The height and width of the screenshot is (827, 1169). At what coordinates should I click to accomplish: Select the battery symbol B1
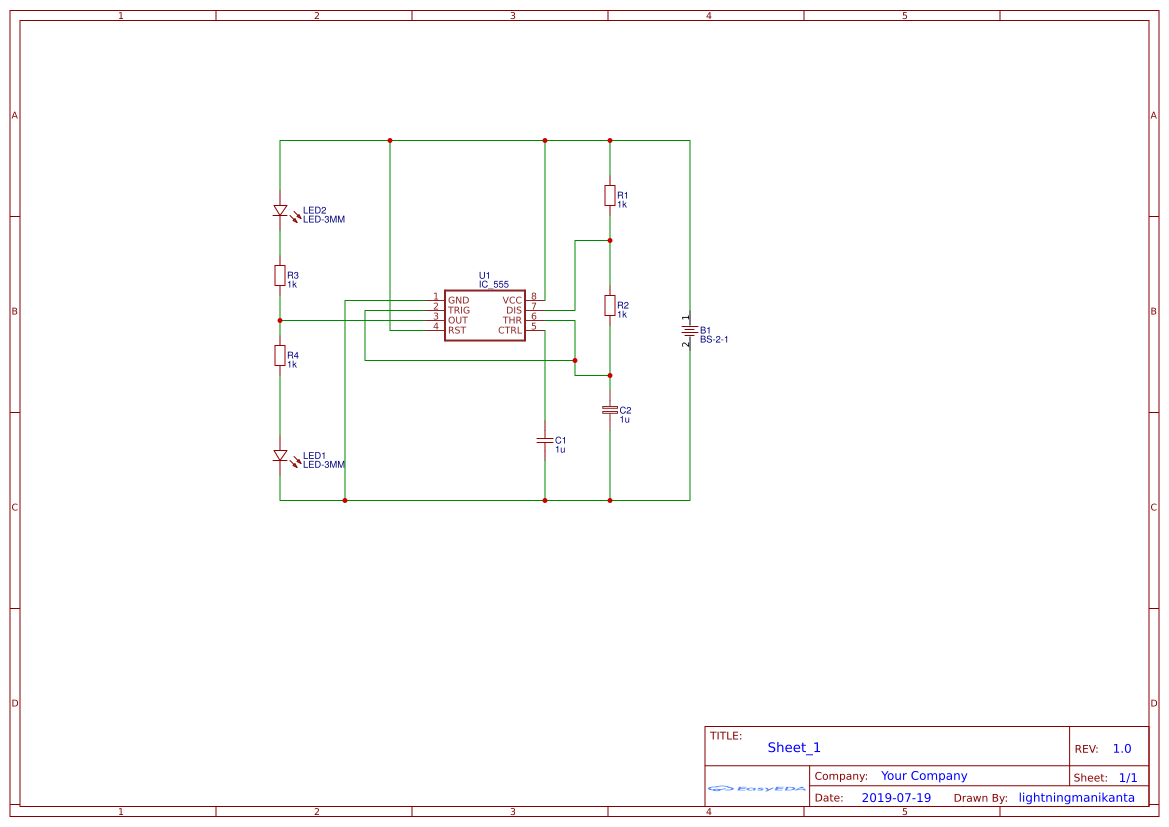[690, 333]
